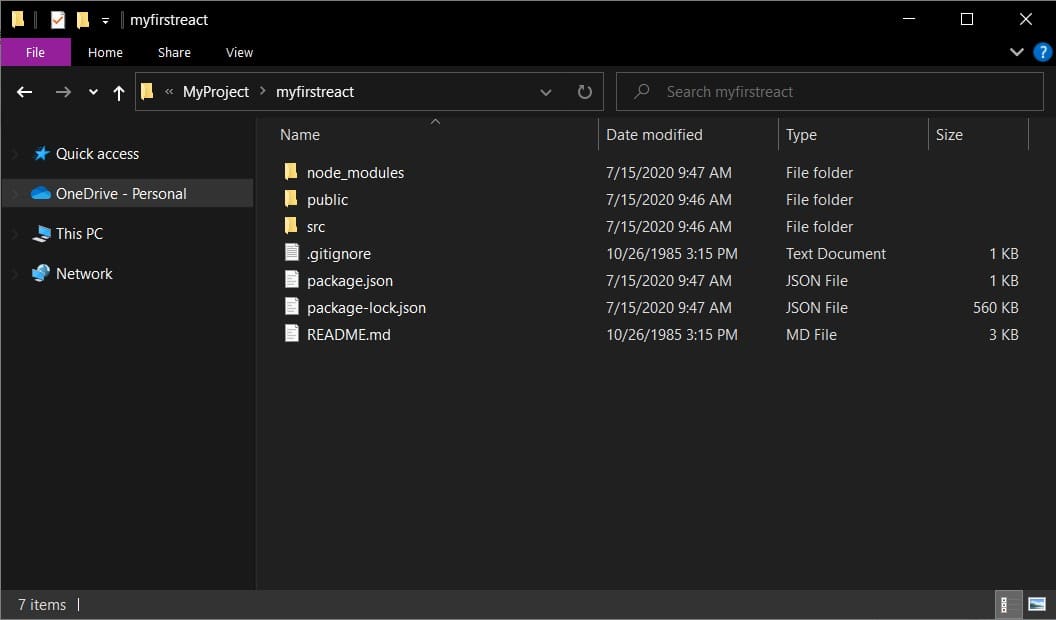Switch to the View ribbon tab

tap(239, 53)
